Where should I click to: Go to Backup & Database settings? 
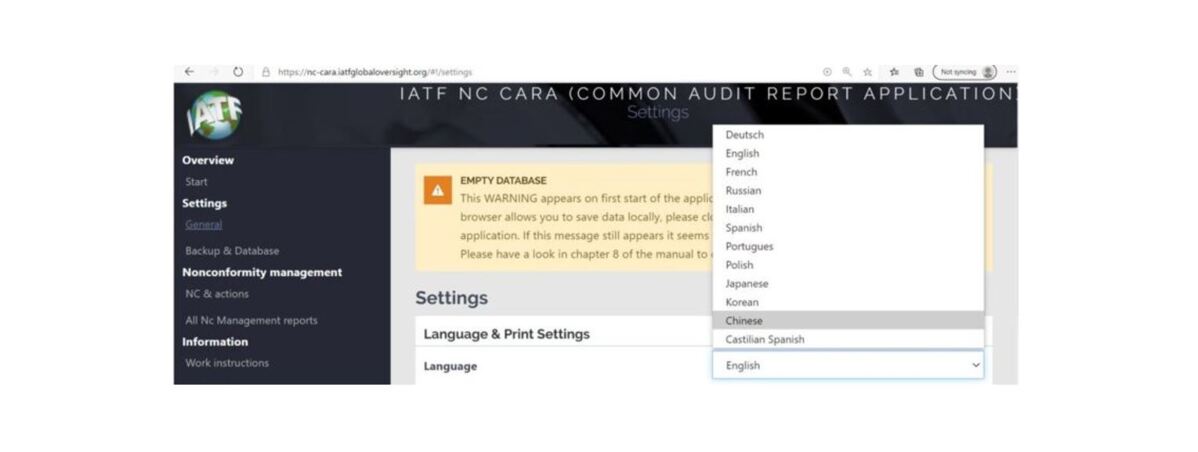point(232,251)
